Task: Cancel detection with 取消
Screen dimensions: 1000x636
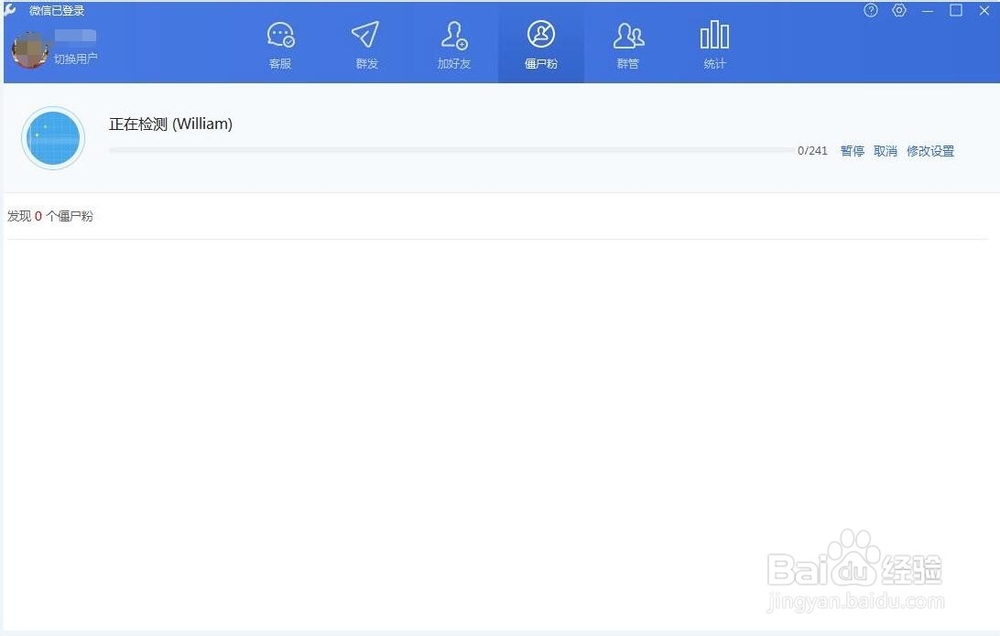Action: (885, 151)
